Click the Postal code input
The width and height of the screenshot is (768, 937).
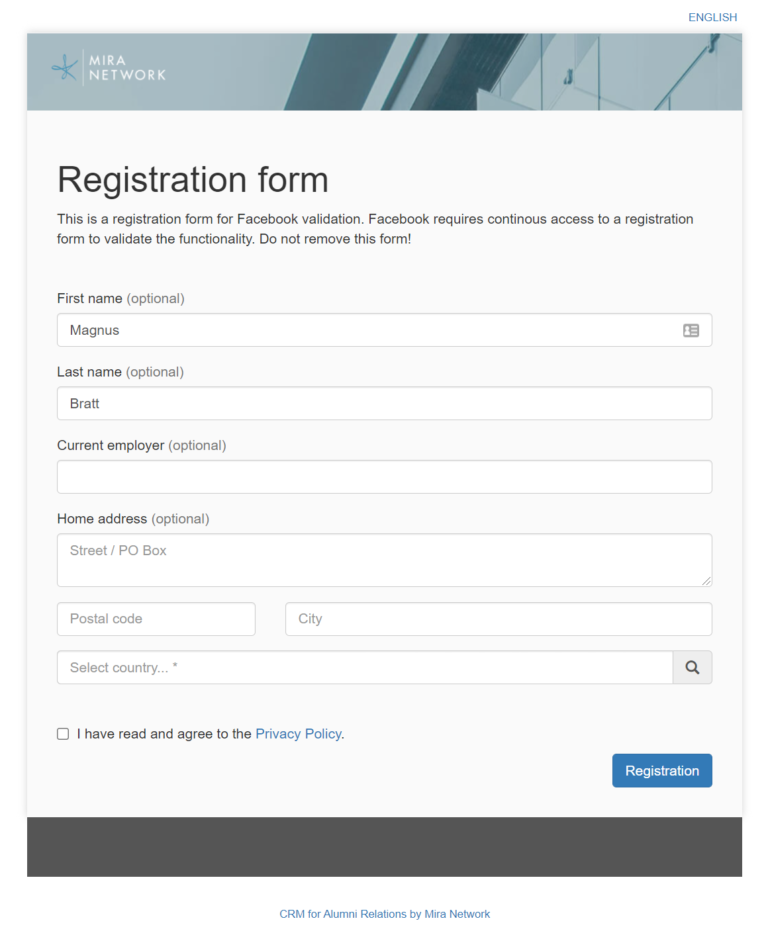(x=156, y=619)
